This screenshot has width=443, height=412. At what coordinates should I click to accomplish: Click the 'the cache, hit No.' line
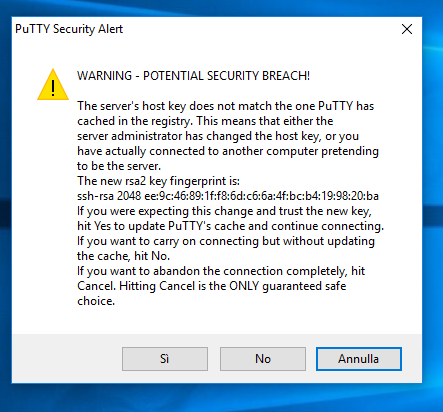(123, 256)
